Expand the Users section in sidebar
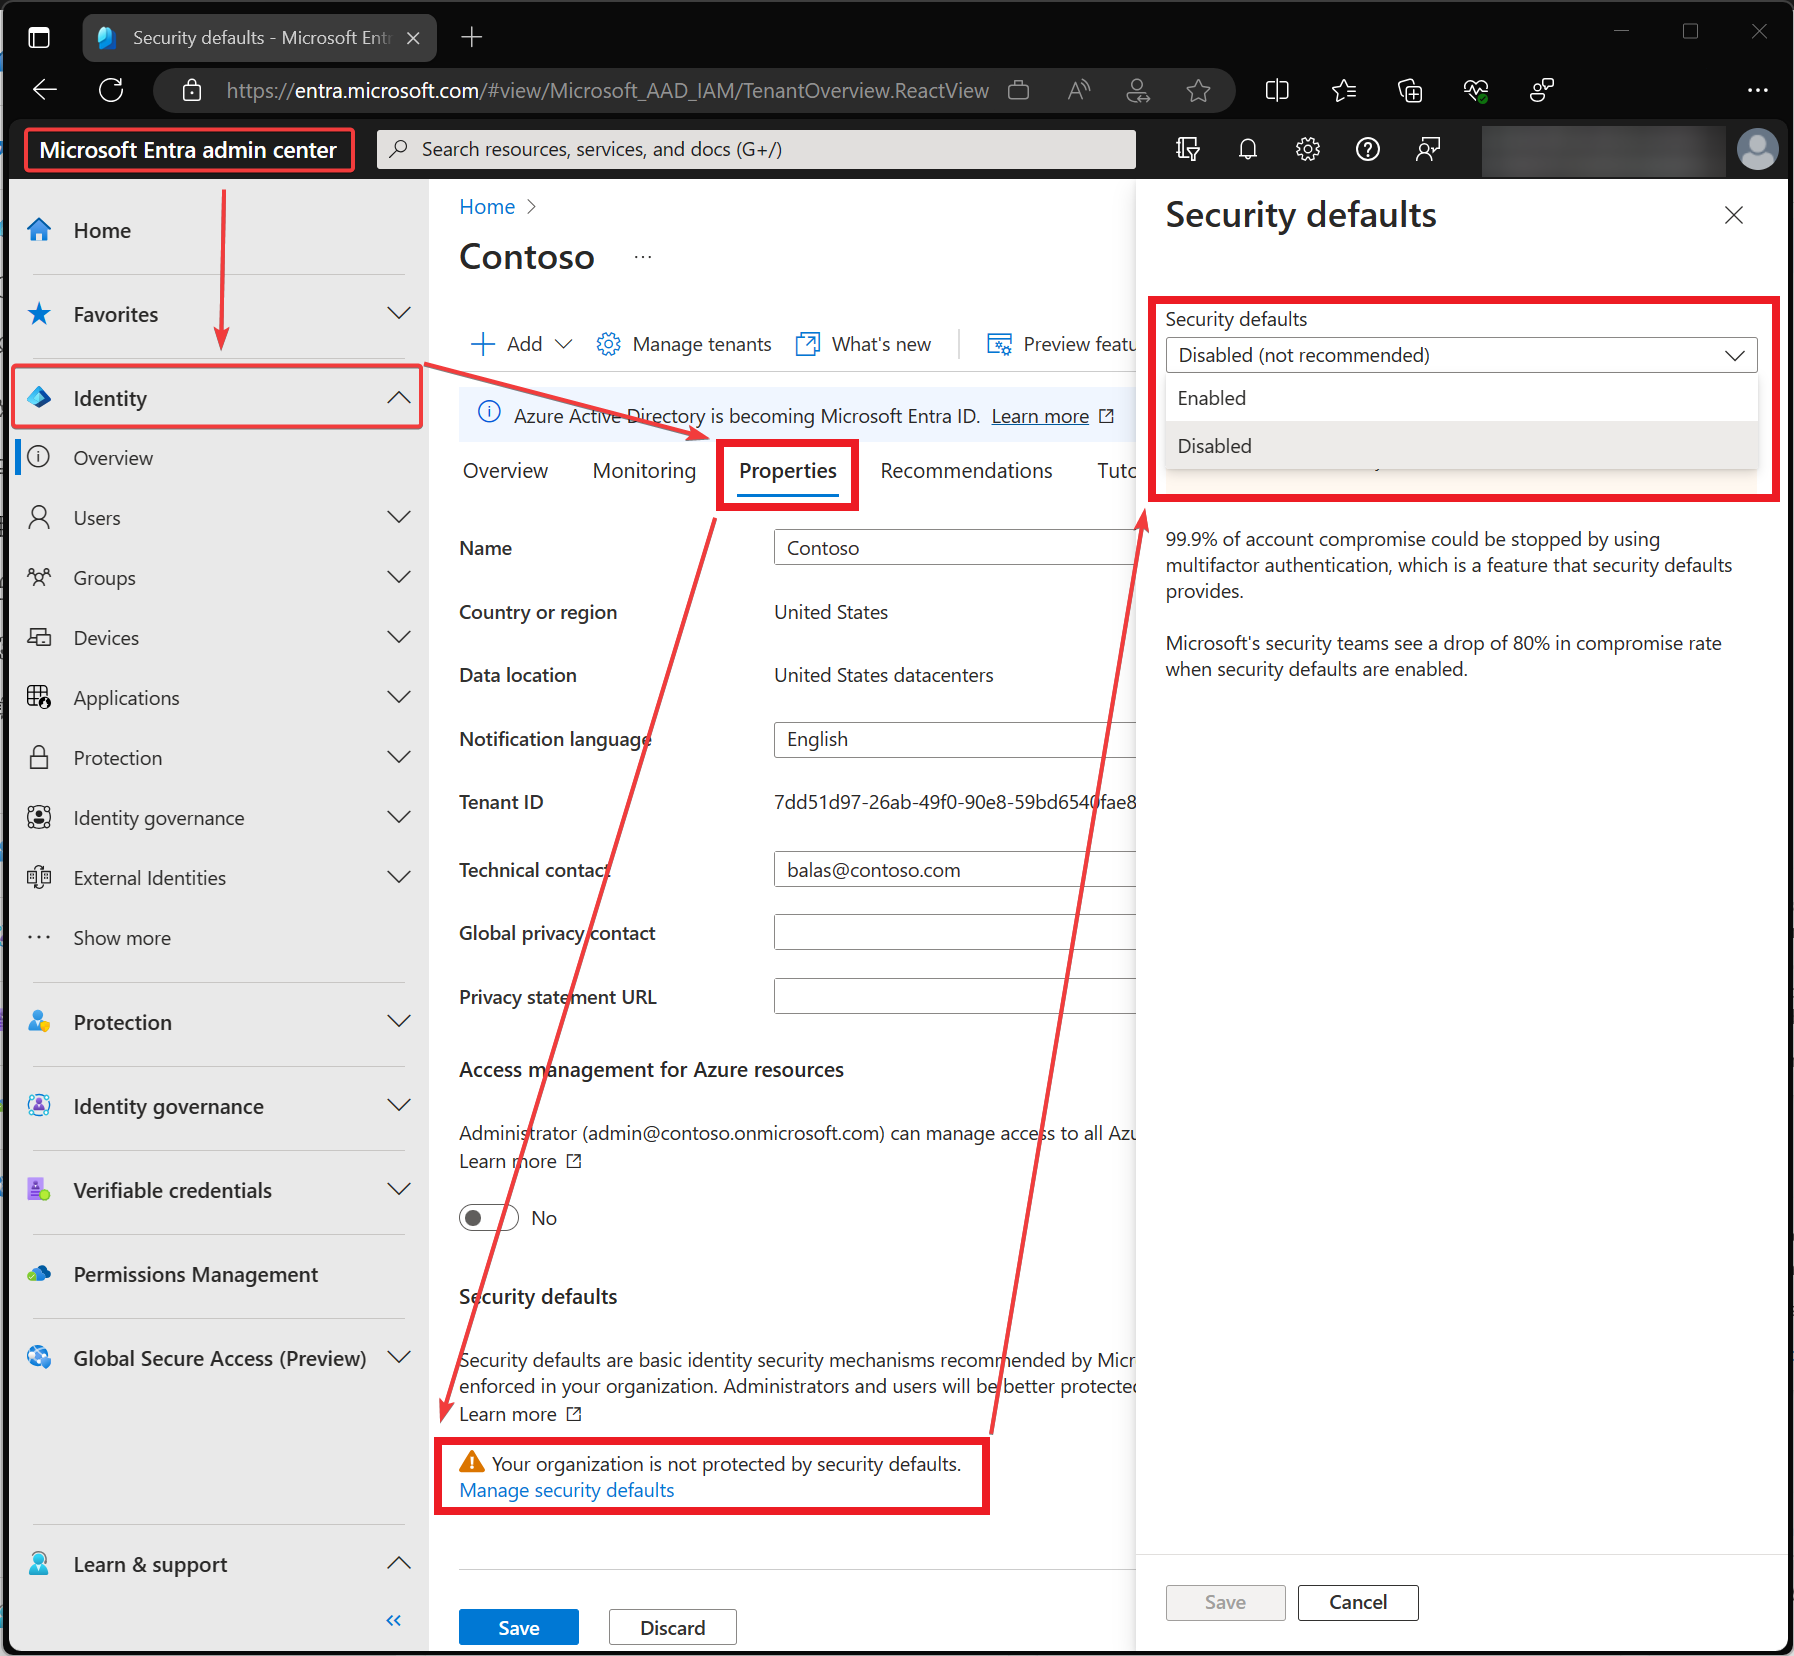 (398, 518)
